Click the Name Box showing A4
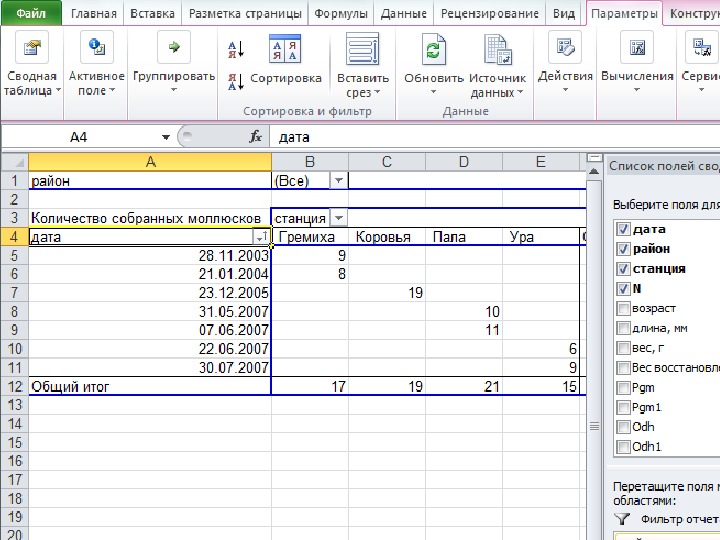The height and width of the screenshot is (540, 720). (80, 137)
